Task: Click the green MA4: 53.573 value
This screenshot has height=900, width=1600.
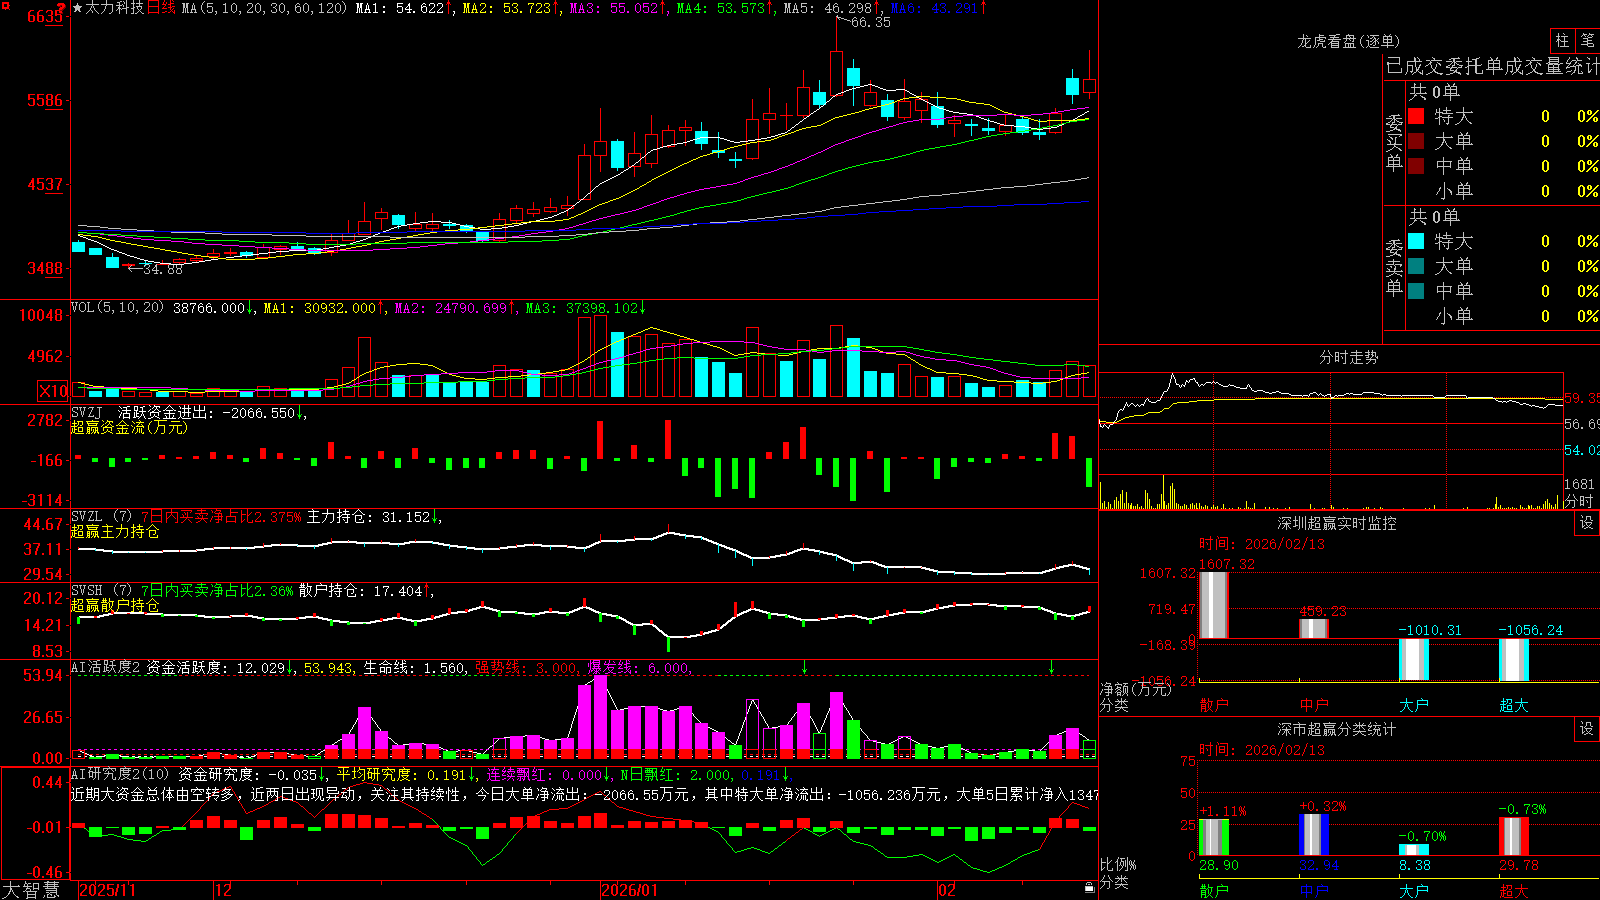Action: point(721,8)
